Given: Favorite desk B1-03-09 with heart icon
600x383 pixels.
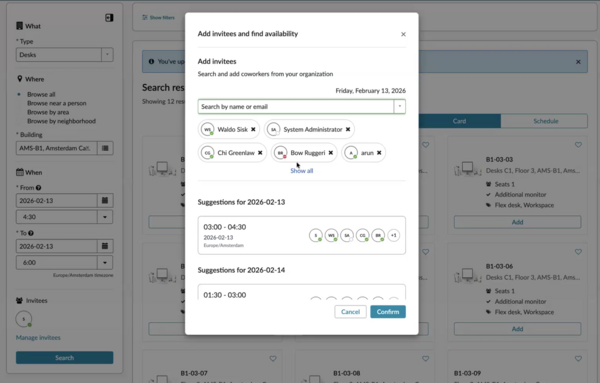Looking at the screenshot, I should point(578,359).
